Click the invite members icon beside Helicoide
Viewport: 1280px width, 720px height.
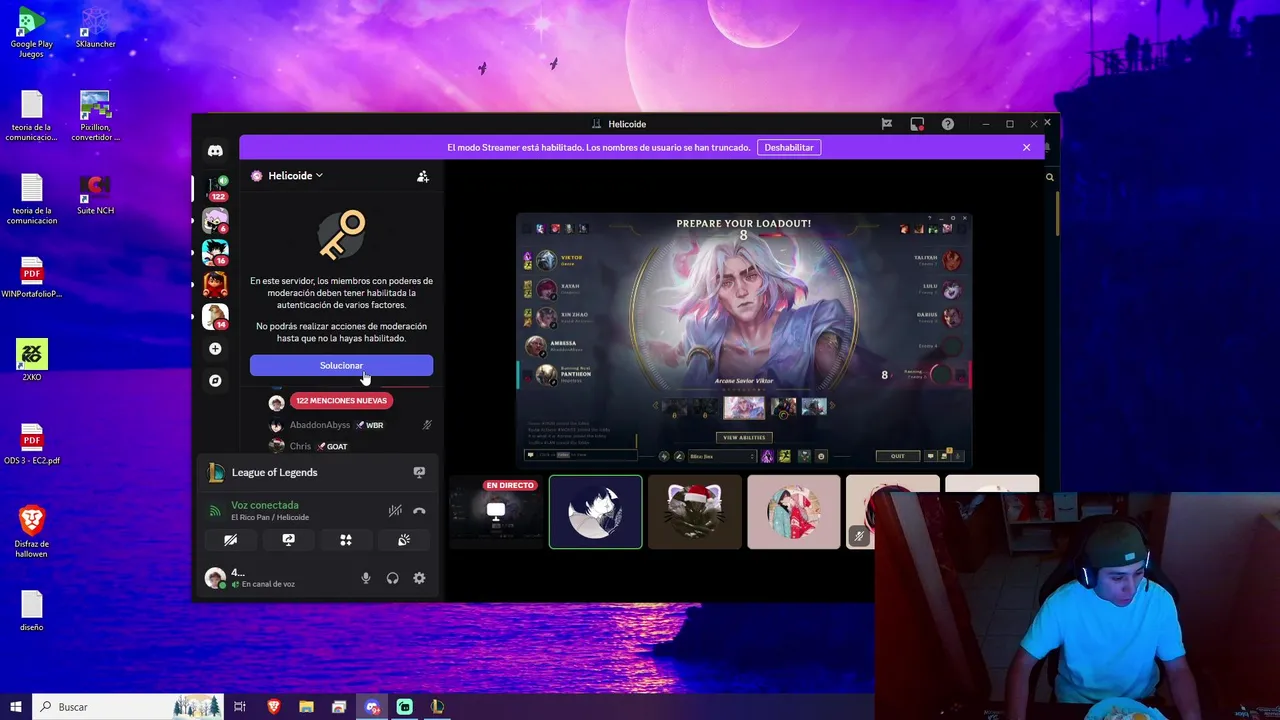click(x=423, y=176)
